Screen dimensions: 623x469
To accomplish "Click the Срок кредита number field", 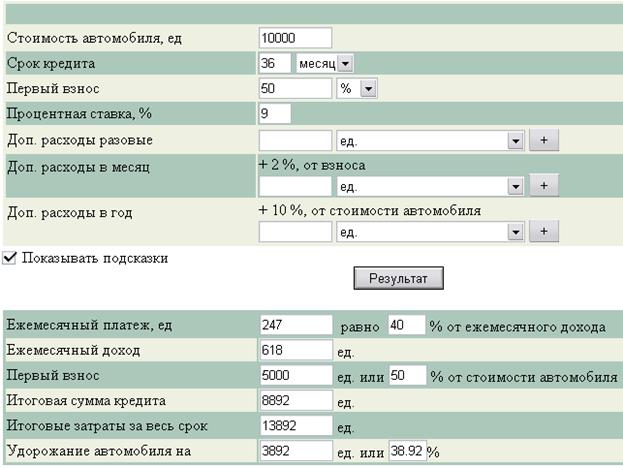I will [275, 63].
